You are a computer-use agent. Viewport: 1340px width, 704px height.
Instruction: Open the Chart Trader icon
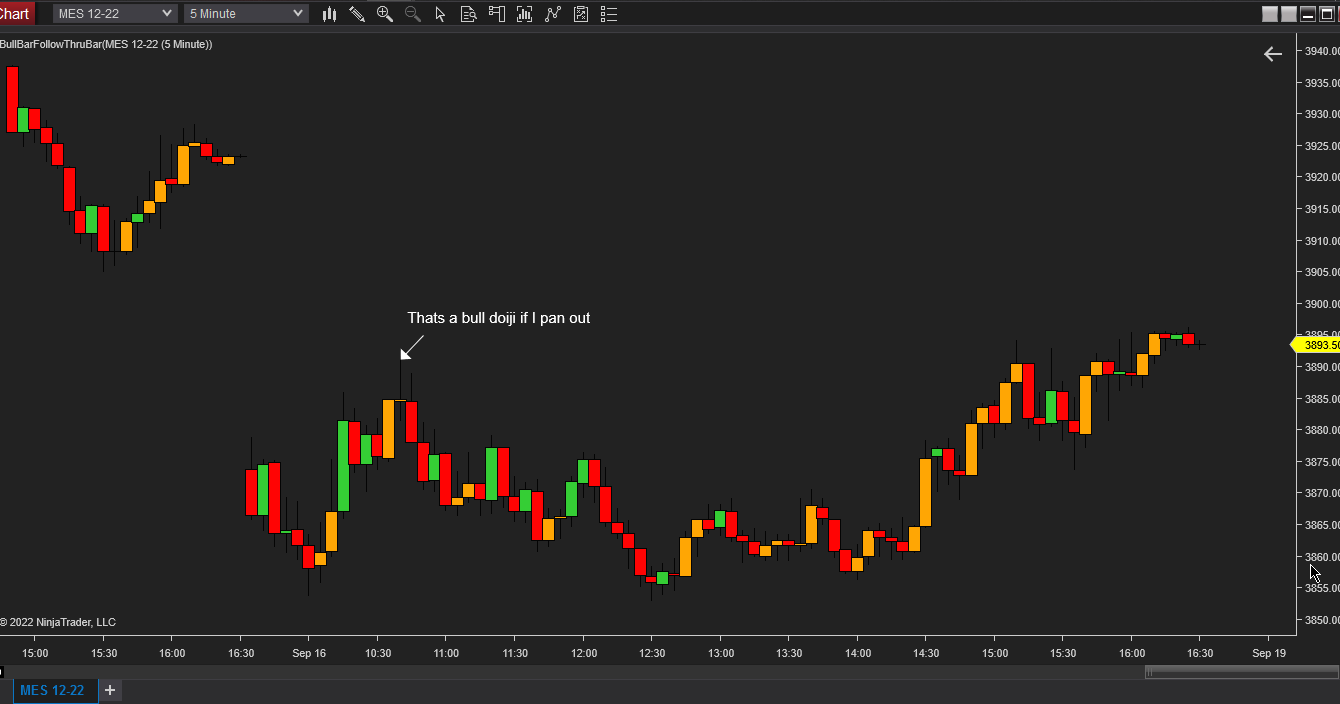coord(496,14)
